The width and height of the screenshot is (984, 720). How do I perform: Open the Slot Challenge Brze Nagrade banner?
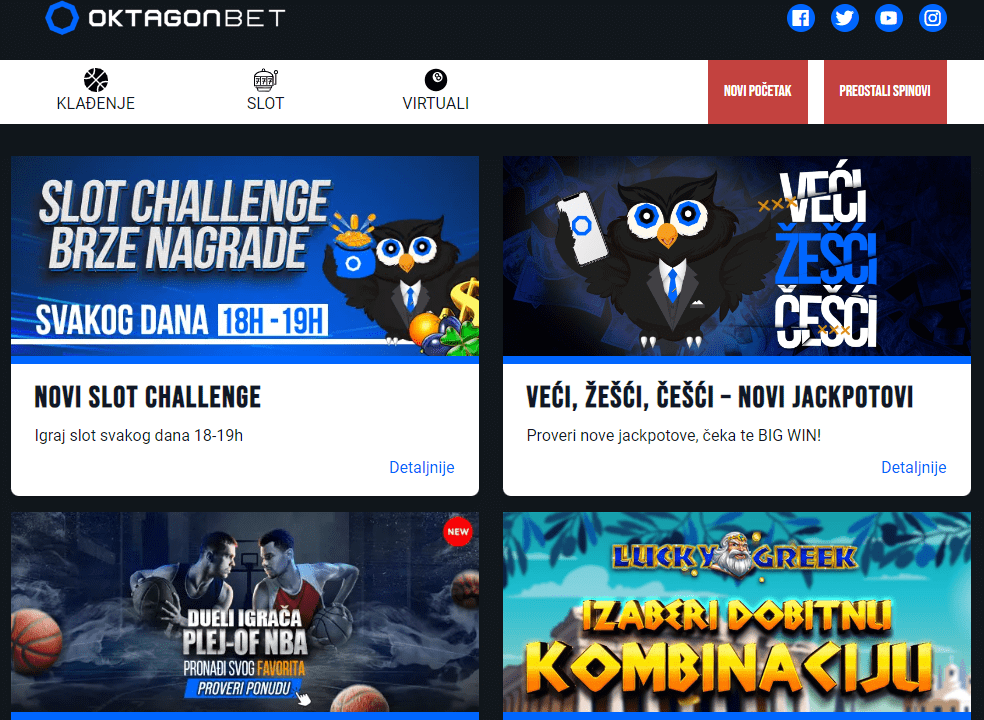tap(245, 256)
